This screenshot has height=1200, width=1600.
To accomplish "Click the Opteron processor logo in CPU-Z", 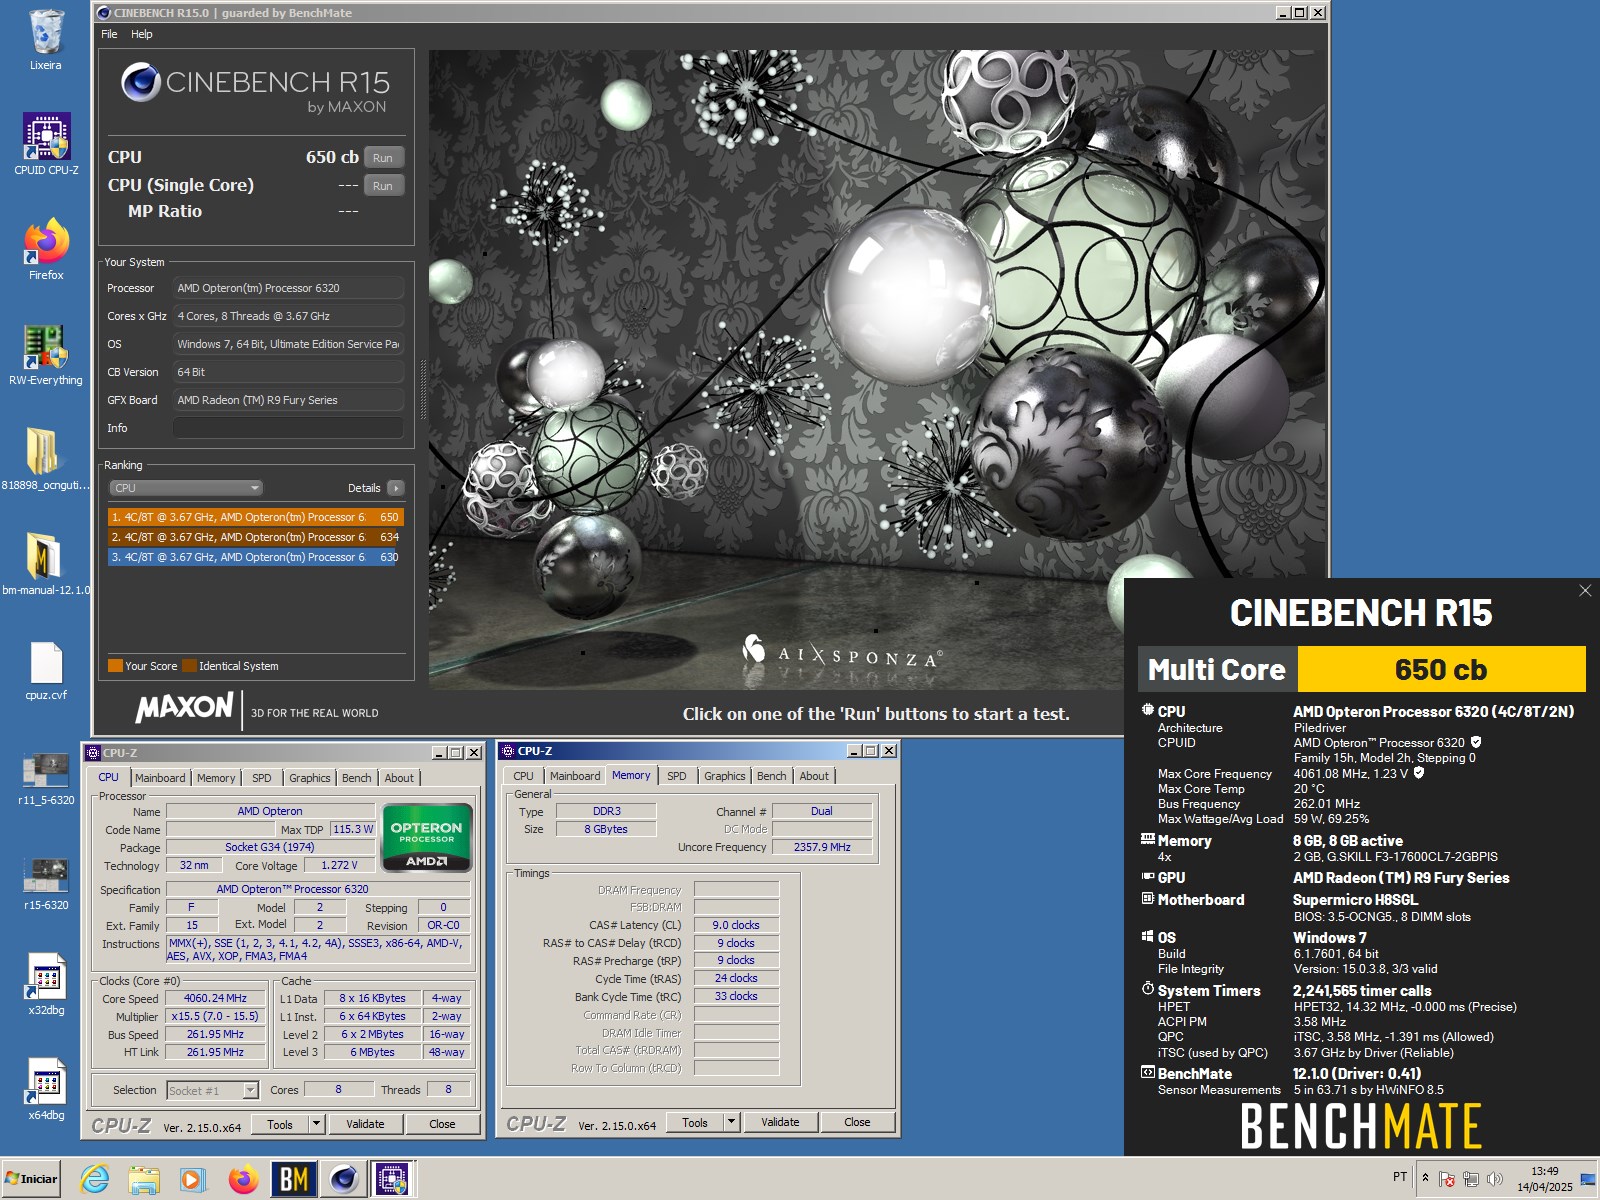I will tap(427, 838).
